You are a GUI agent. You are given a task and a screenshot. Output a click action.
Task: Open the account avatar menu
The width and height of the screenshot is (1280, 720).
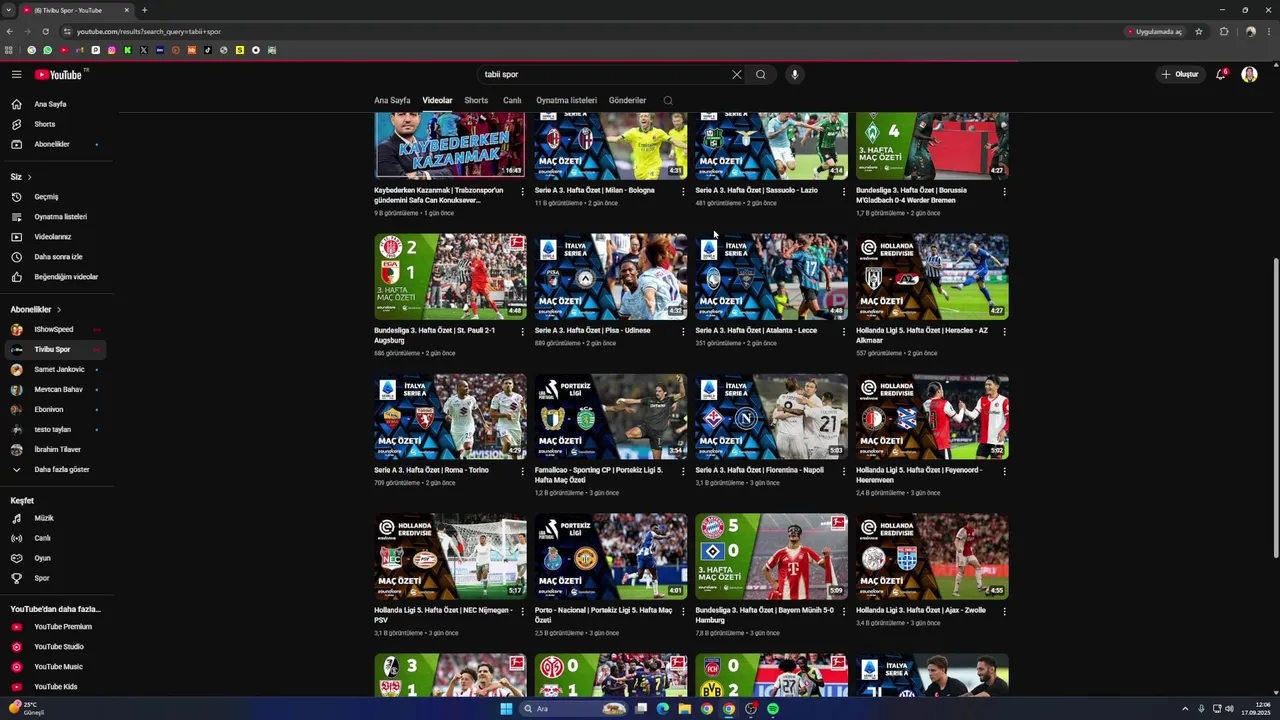coord(1249,74)
